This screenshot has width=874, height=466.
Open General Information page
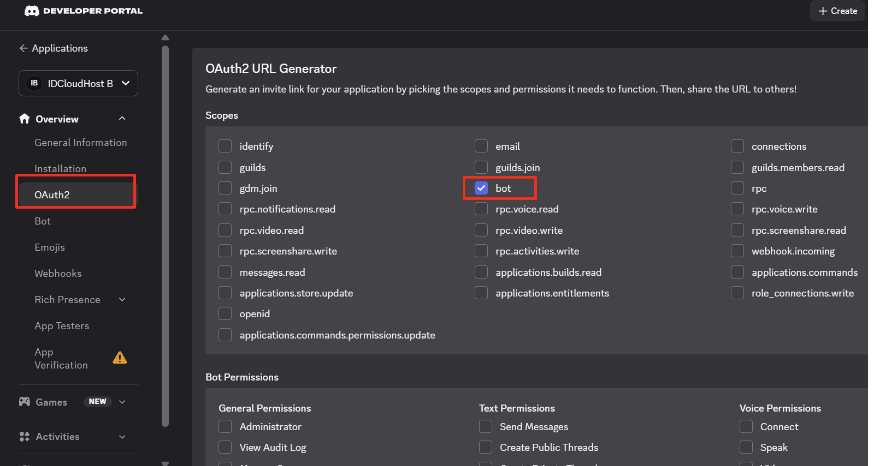81,143
